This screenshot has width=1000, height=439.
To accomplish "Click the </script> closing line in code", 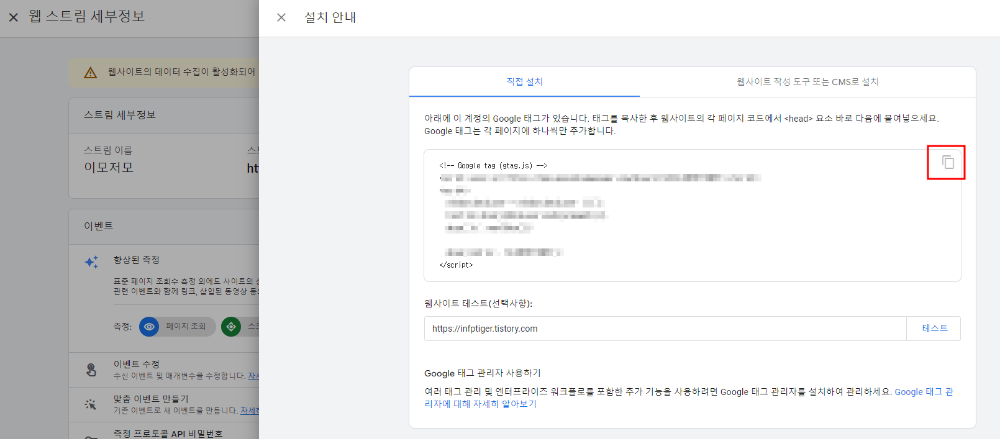I will point(457,264).
